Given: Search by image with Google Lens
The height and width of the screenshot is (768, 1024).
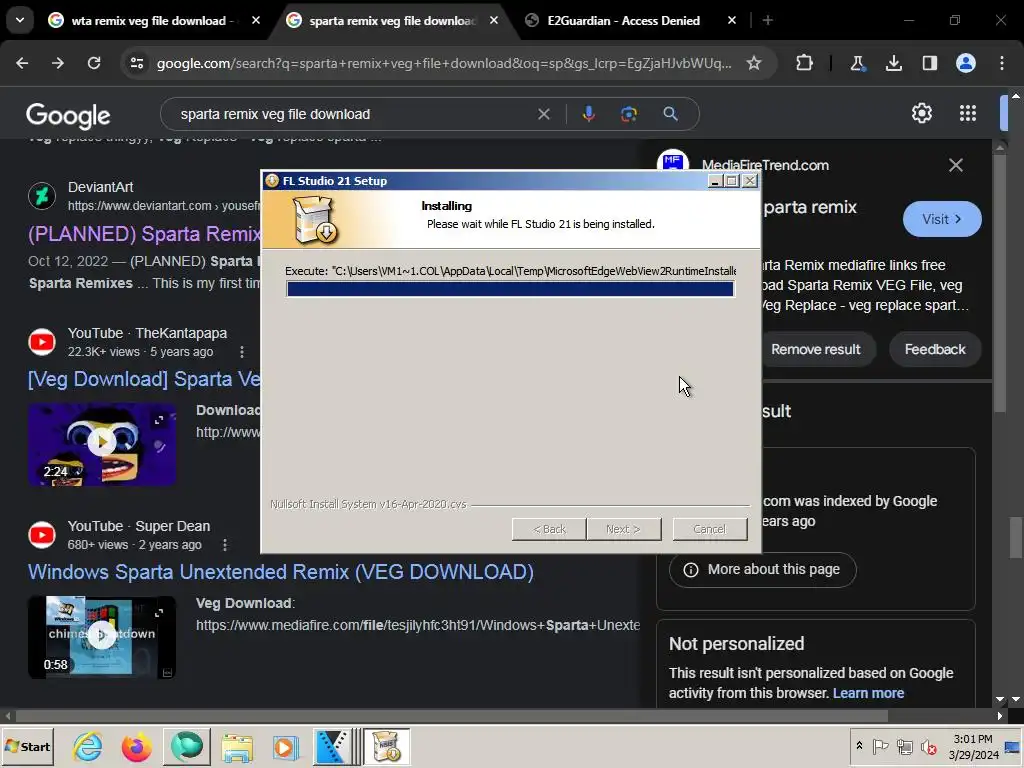Looking at the screenshot, I should click(629, 114).
